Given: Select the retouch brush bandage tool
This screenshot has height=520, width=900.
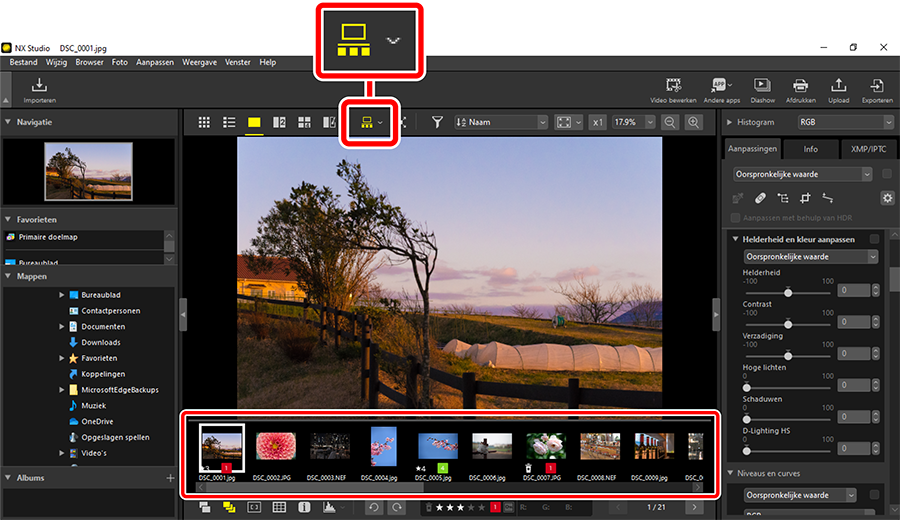Looking at the screenshot, I should click(760, 199).
